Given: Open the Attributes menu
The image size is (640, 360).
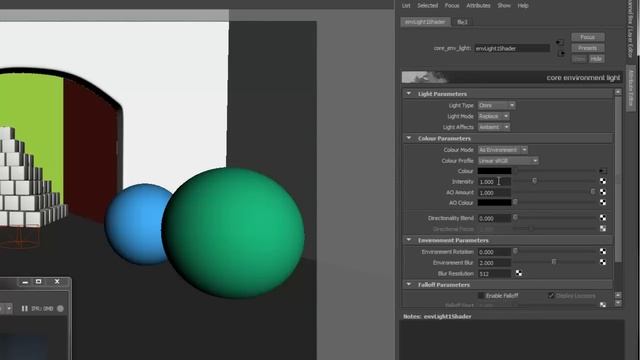Looking at the screenshot, I should click(478, 6).
